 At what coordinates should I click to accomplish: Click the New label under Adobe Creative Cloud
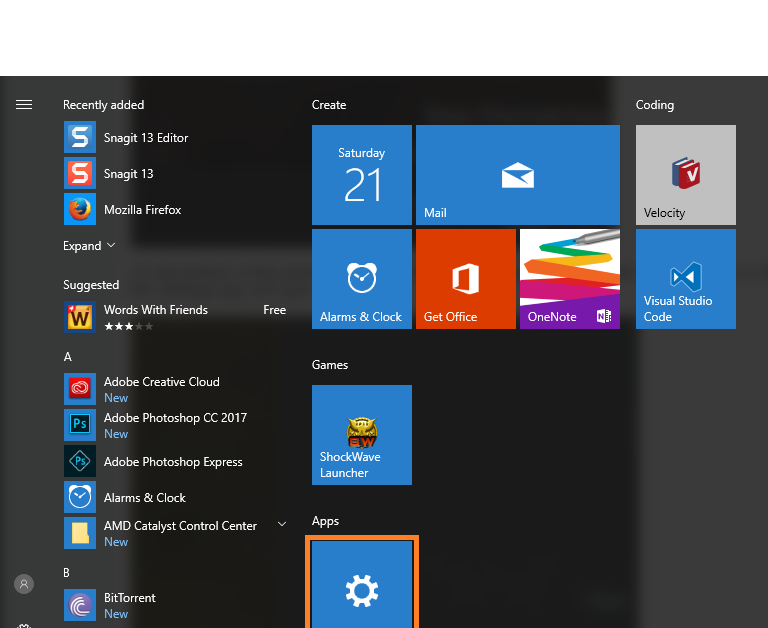click(x=116, y=398)
